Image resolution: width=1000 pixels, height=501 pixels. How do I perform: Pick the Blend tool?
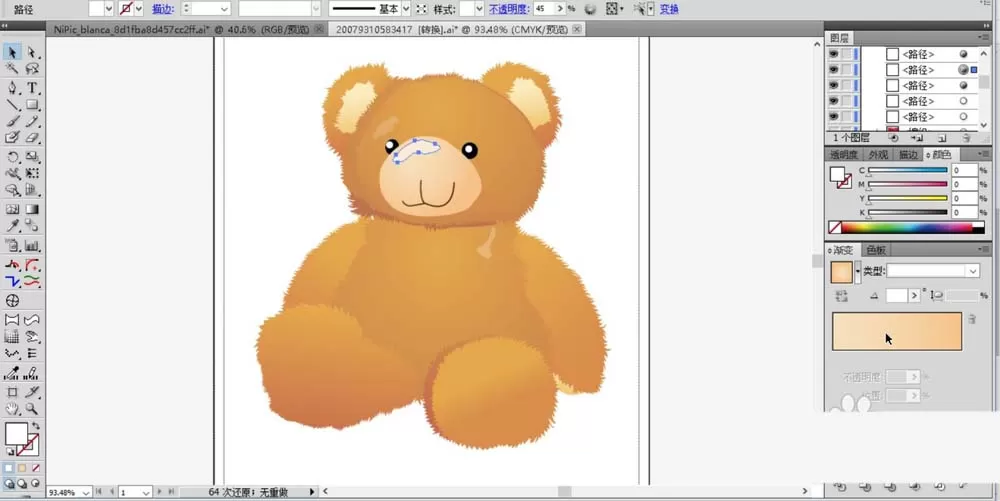(32, 226)
